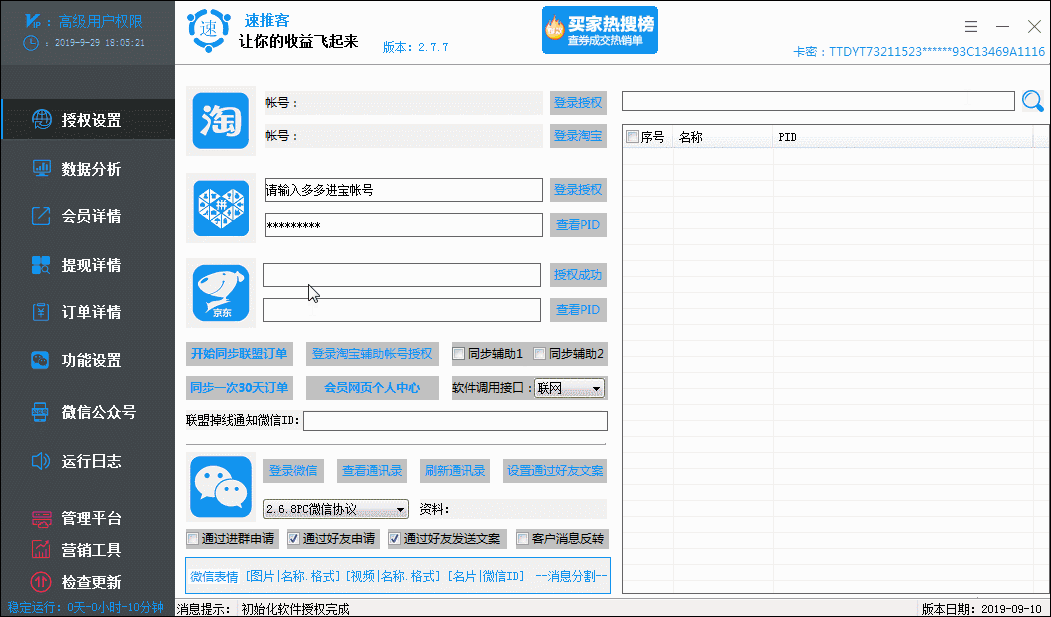The image size is (1051, 617).
Task: Click the 登录微信 button
Action: click(293, 470)
